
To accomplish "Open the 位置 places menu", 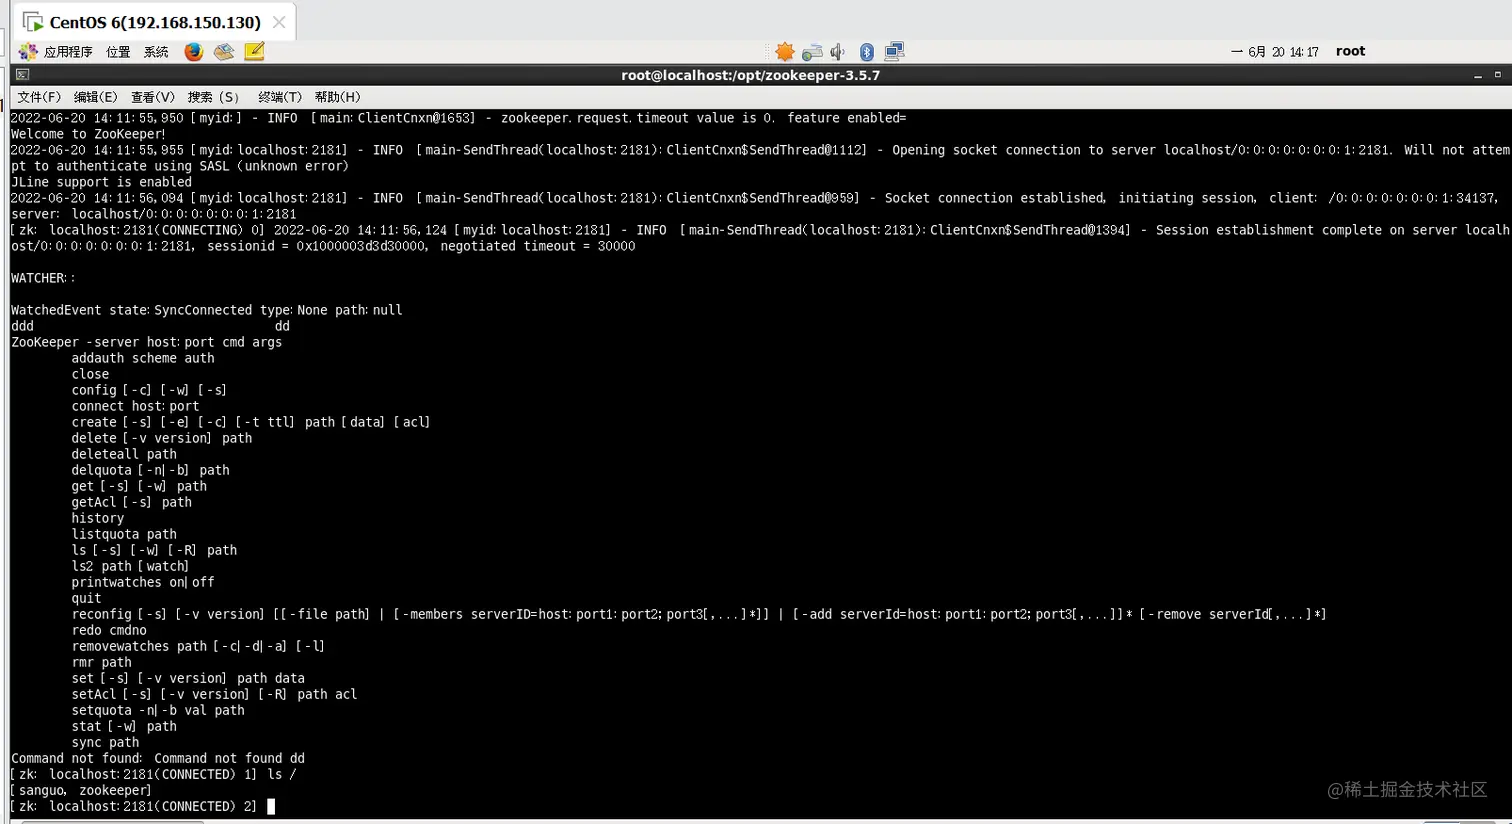I will 119,52.
